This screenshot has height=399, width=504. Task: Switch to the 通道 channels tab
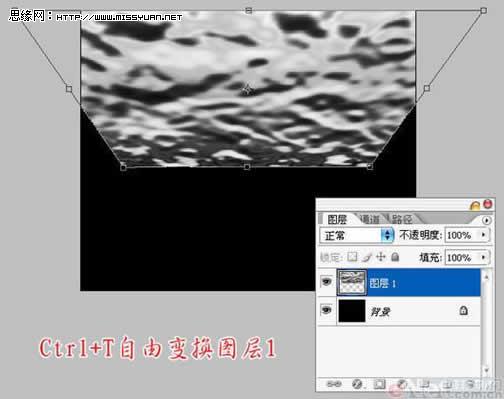coord(370,219)
